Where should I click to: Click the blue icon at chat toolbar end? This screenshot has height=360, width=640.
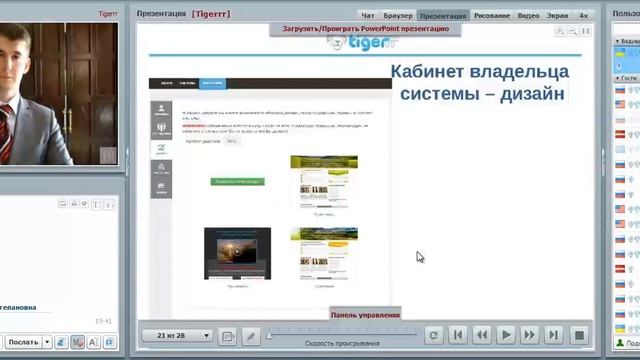(109, 342)
